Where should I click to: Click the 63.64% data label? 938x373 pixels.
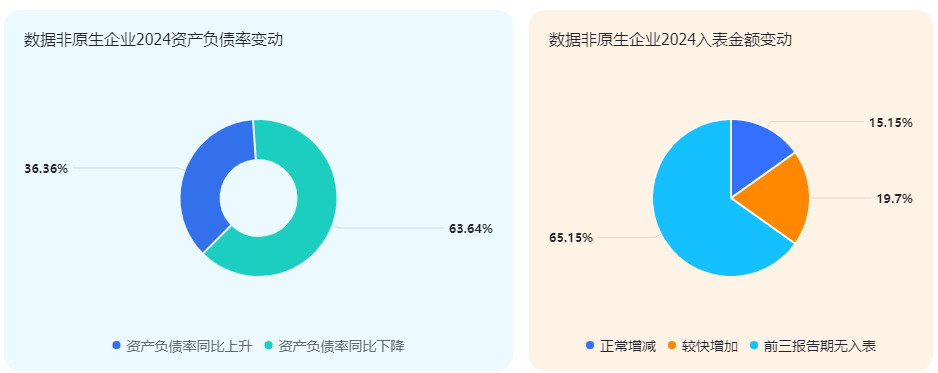(x=471, y=228)
